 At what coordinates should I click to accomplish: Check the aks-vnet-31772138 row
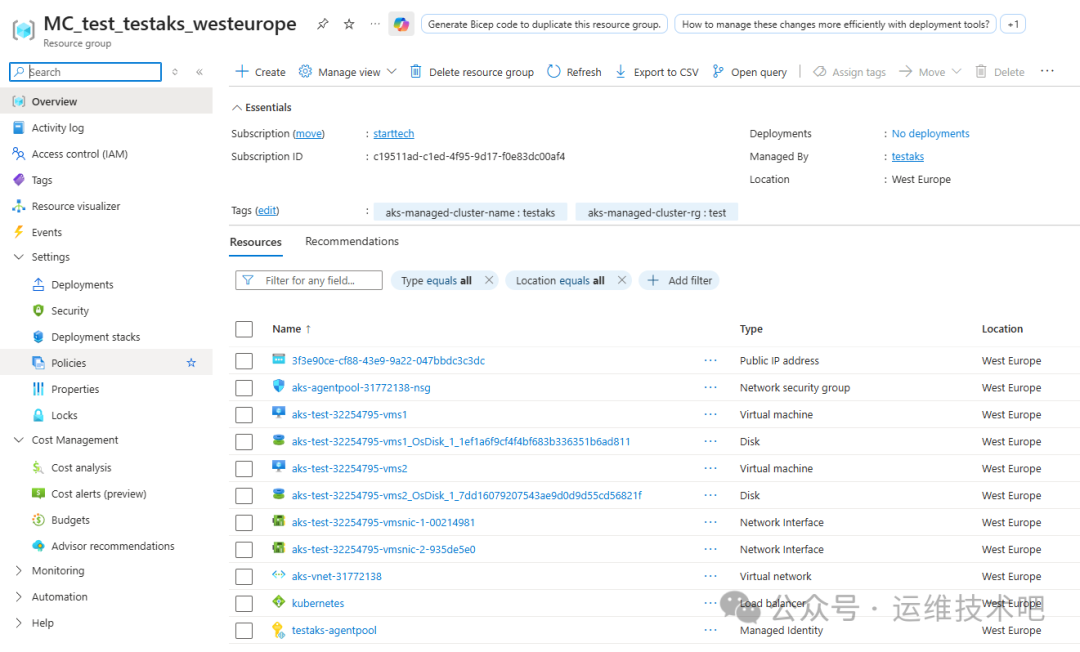tap(243, 576)
